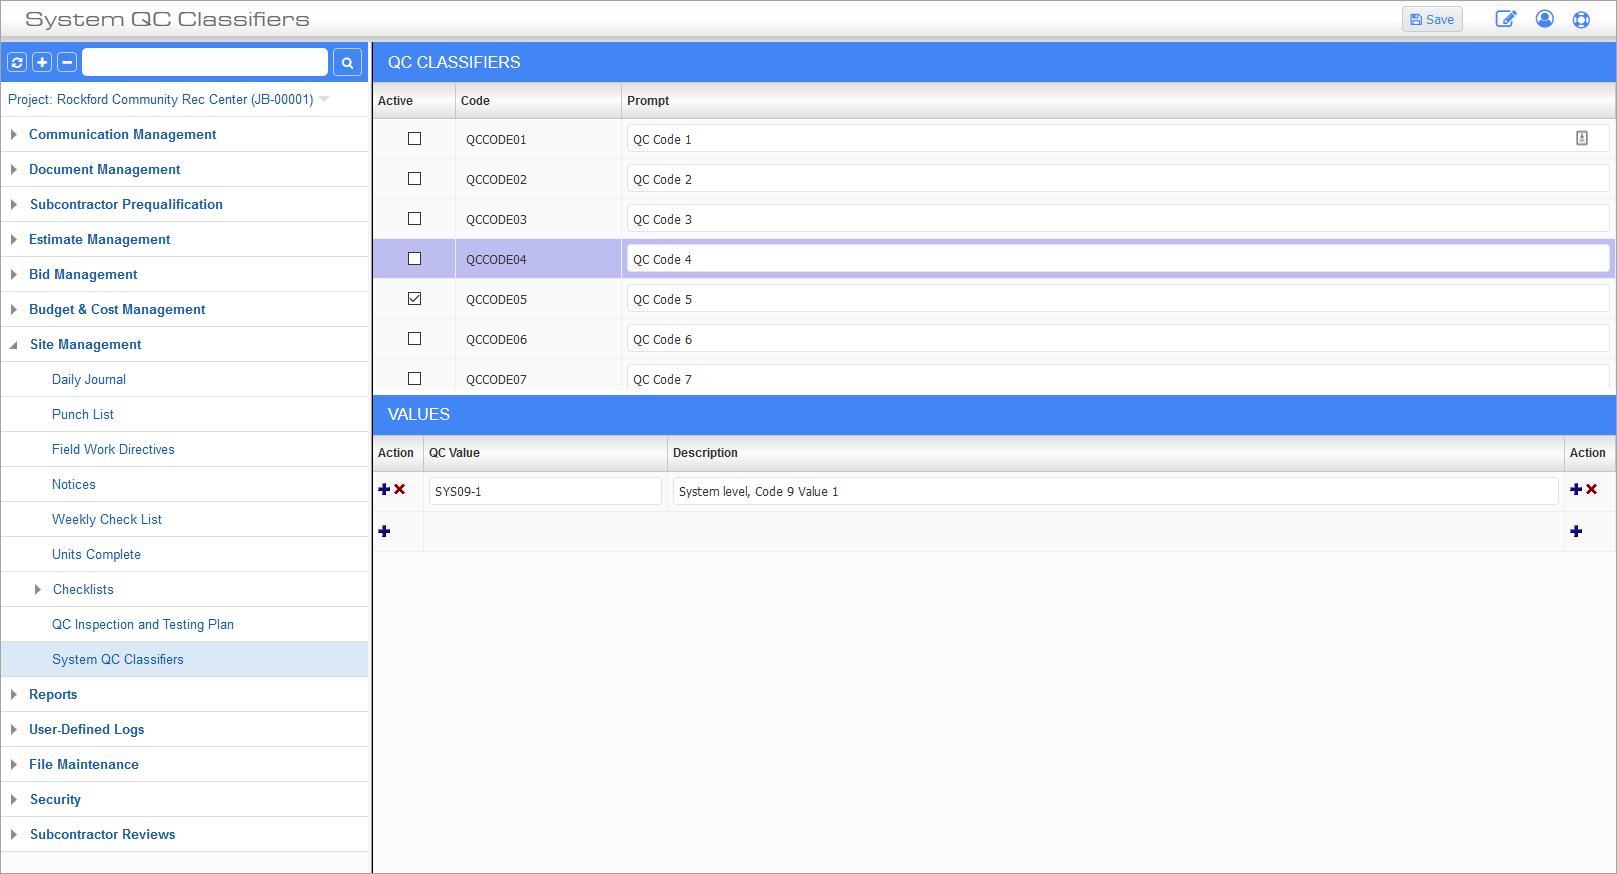Delete SYS09-1 row using right red X
The image size is (1617, 874).
pyautogui.click(x=1592, y=489)
